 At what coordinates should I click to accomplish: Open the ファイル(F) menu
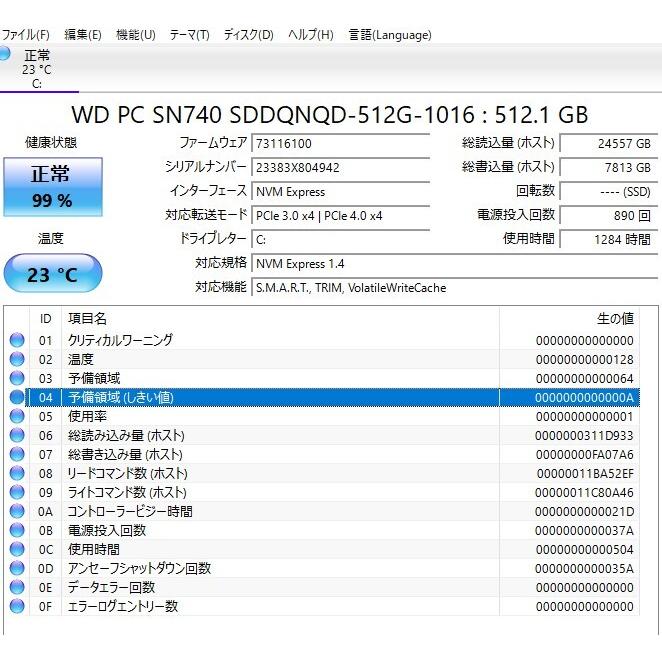[25, 35]
